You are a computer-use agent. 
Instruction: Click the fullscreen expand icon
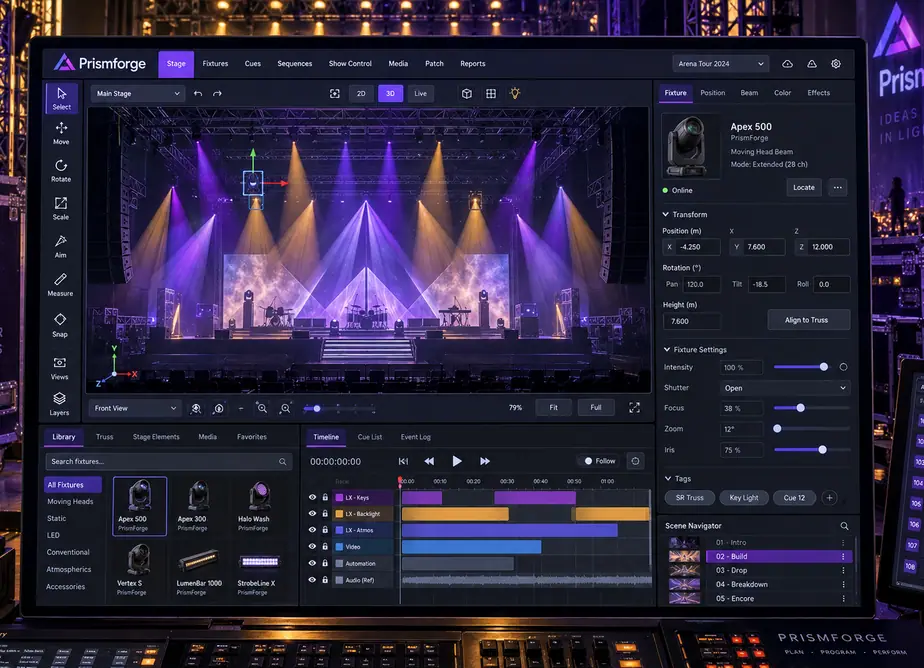[x=634, y=408]
